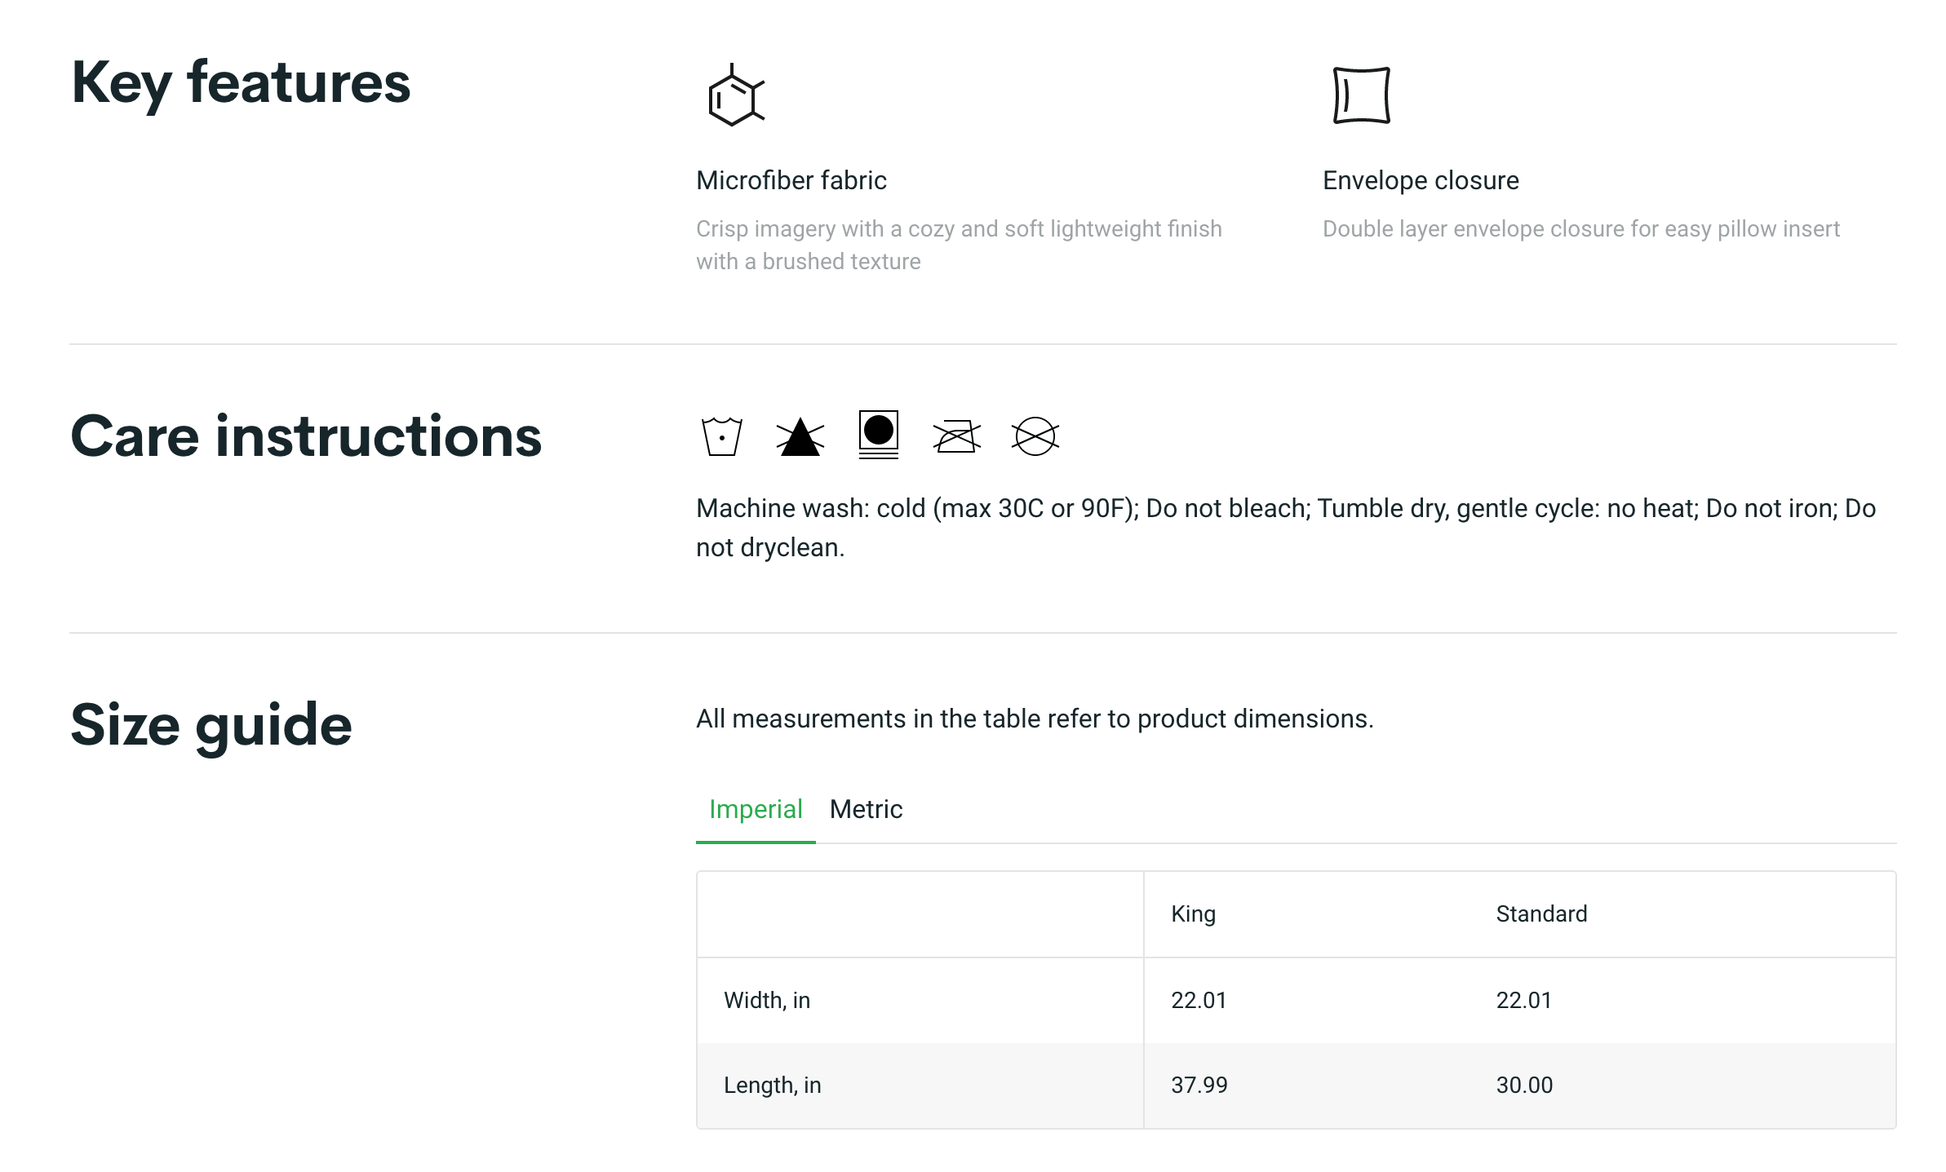Click the do not dryclean circle
The image size is (1946, 1172).
[1034, 436]
